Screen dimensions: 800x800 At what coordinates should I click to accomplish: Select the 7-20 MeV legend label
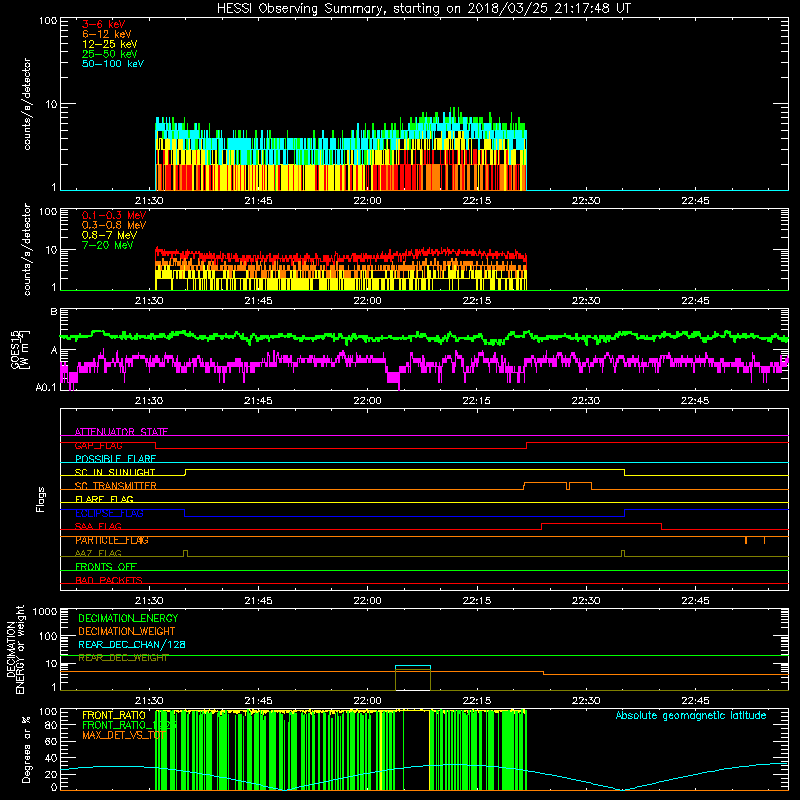point(107,245)
